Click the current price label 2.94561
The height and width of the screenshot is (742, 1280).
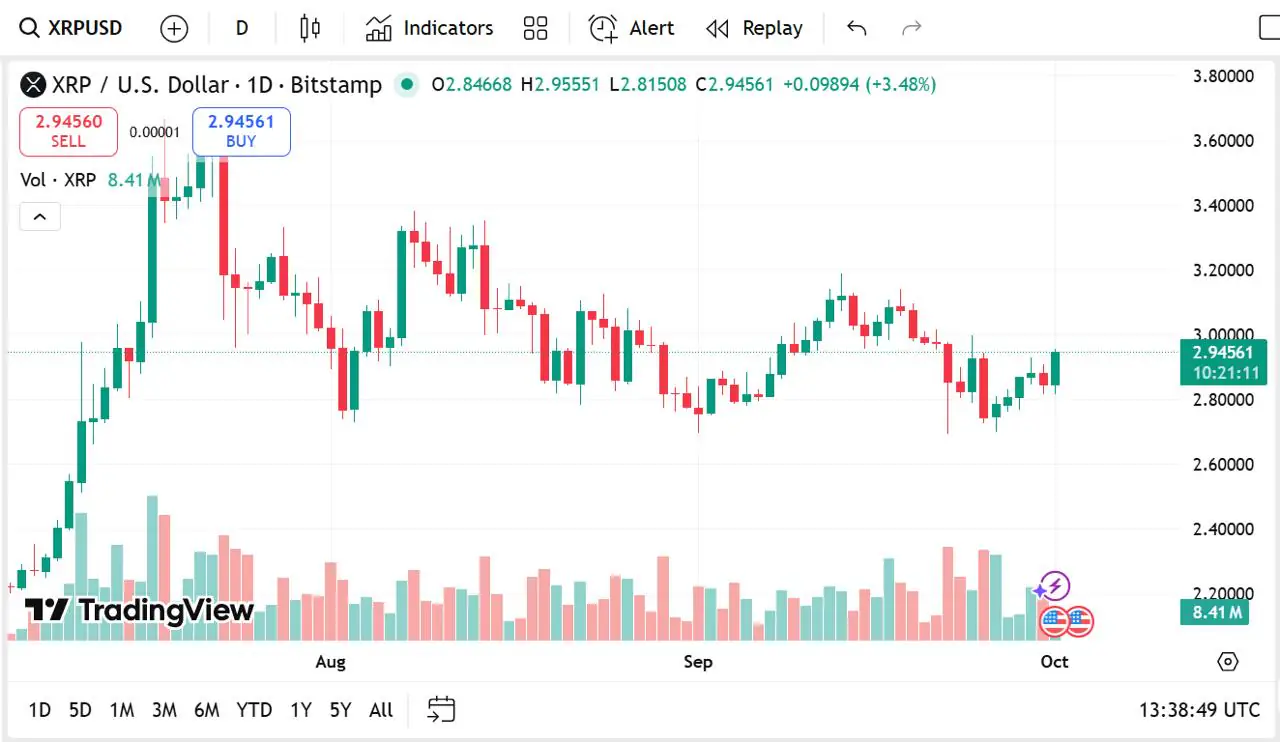tap(1222, 352)
